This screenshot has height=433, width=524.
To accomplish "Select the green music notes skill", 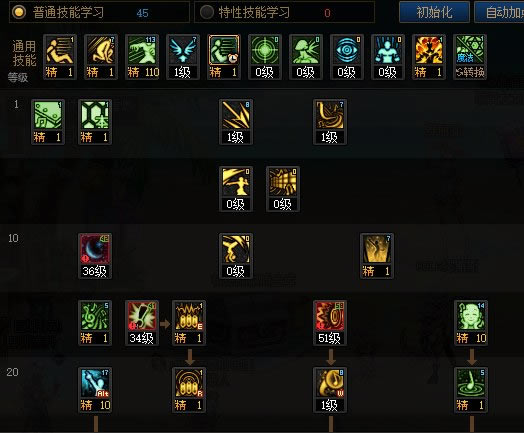I will click(x=95, y=323).
